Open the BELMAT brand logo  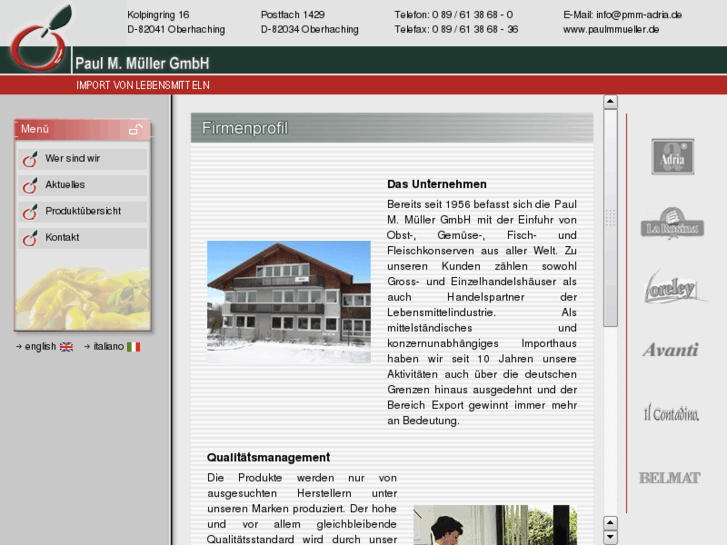click(x=670, y=478)
